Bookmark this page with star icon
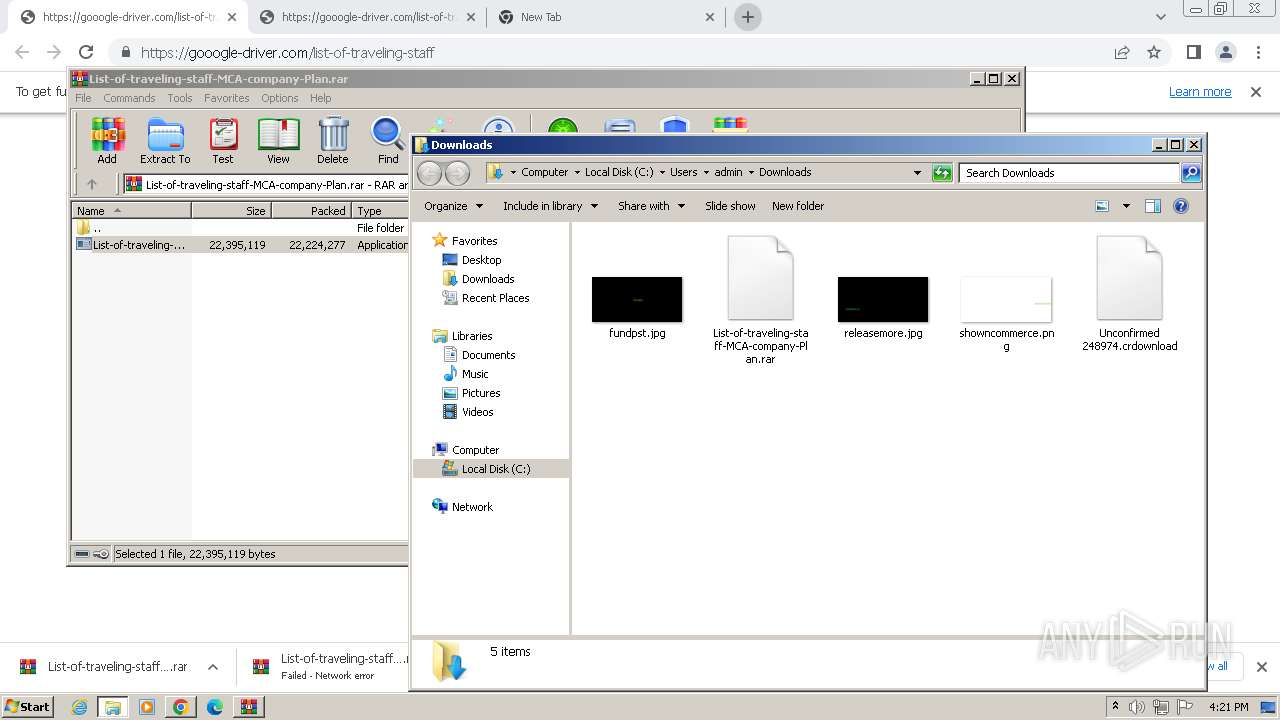 click(1154, 52)
